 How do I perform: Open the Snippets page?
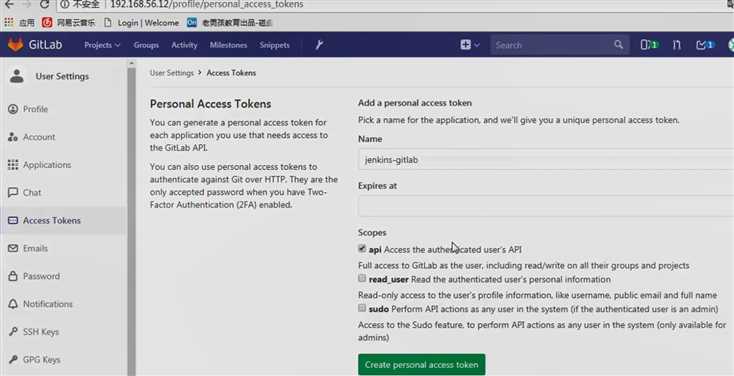click(x=274, y=45)
